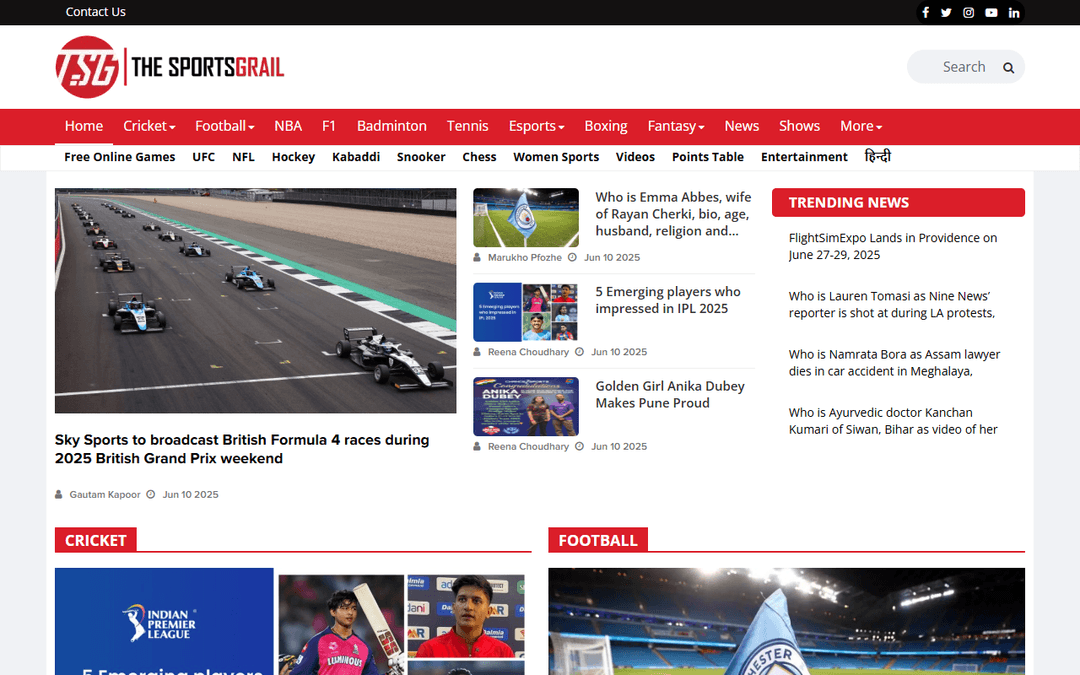This screenshot has height=675, width=1080.
Task: Open the Boxing menu item
Action: point(606,126)
